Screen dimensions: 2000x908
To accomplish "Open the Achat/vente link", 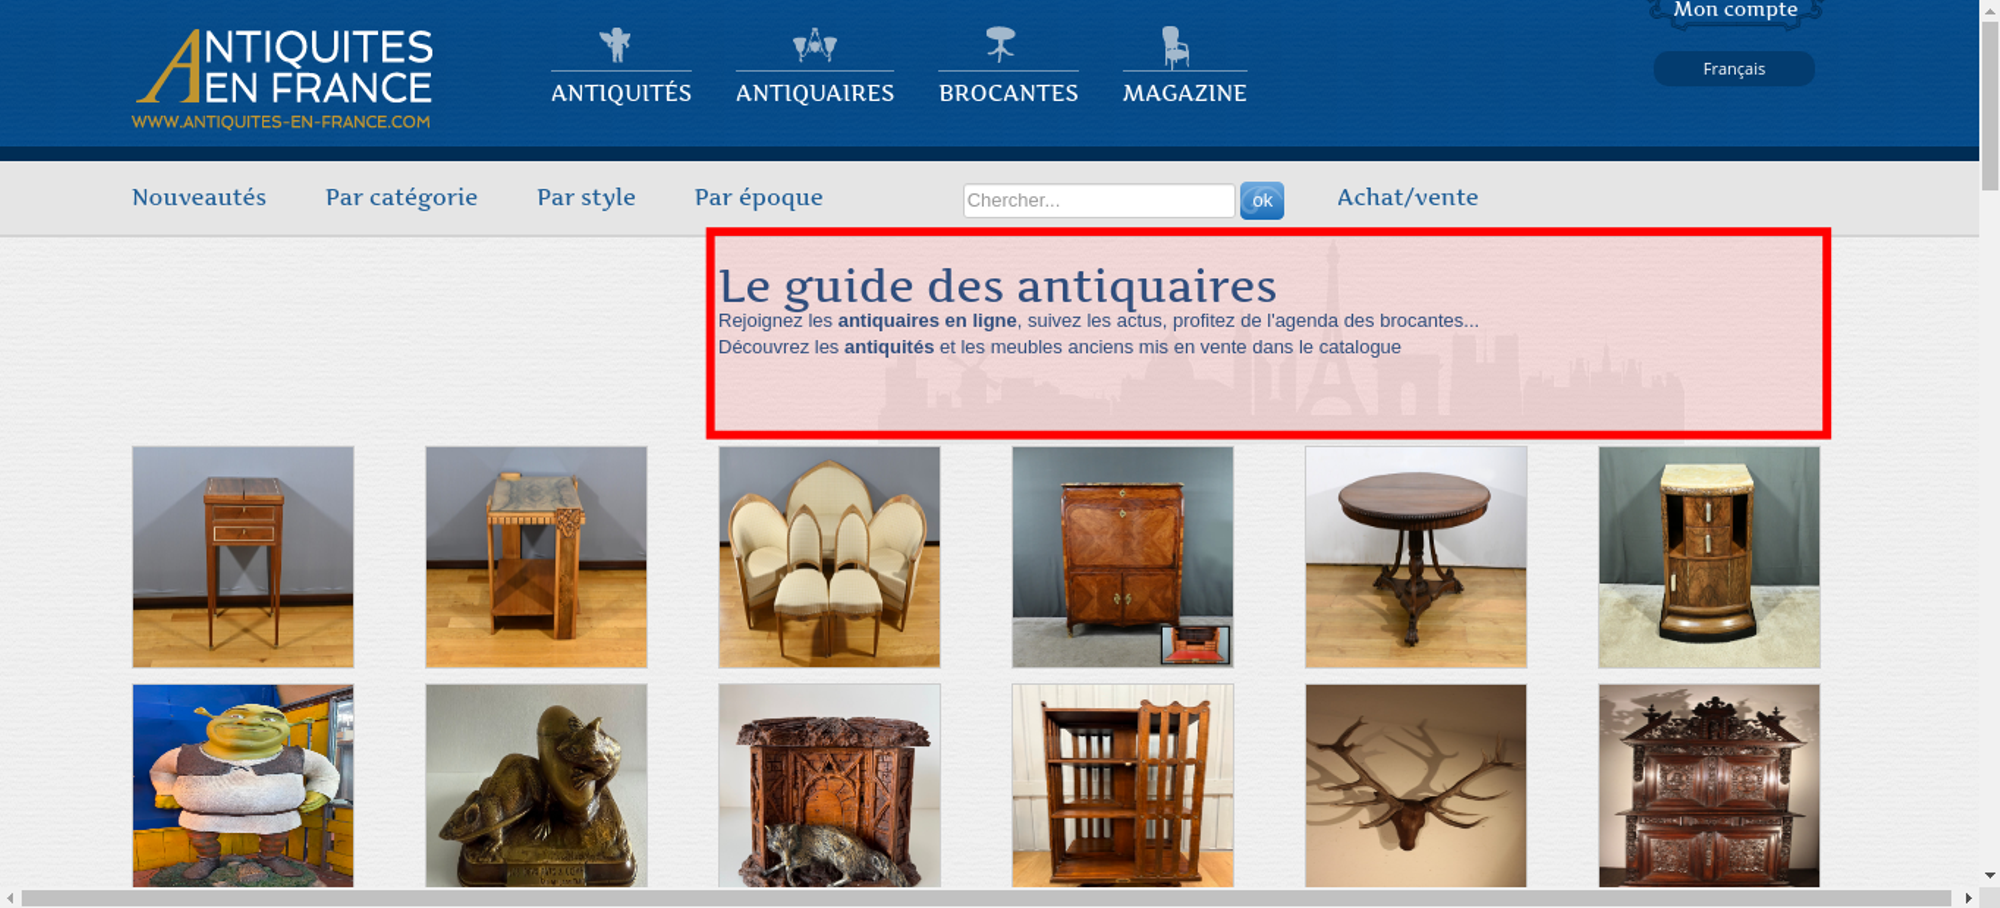I will [1407, 197].
